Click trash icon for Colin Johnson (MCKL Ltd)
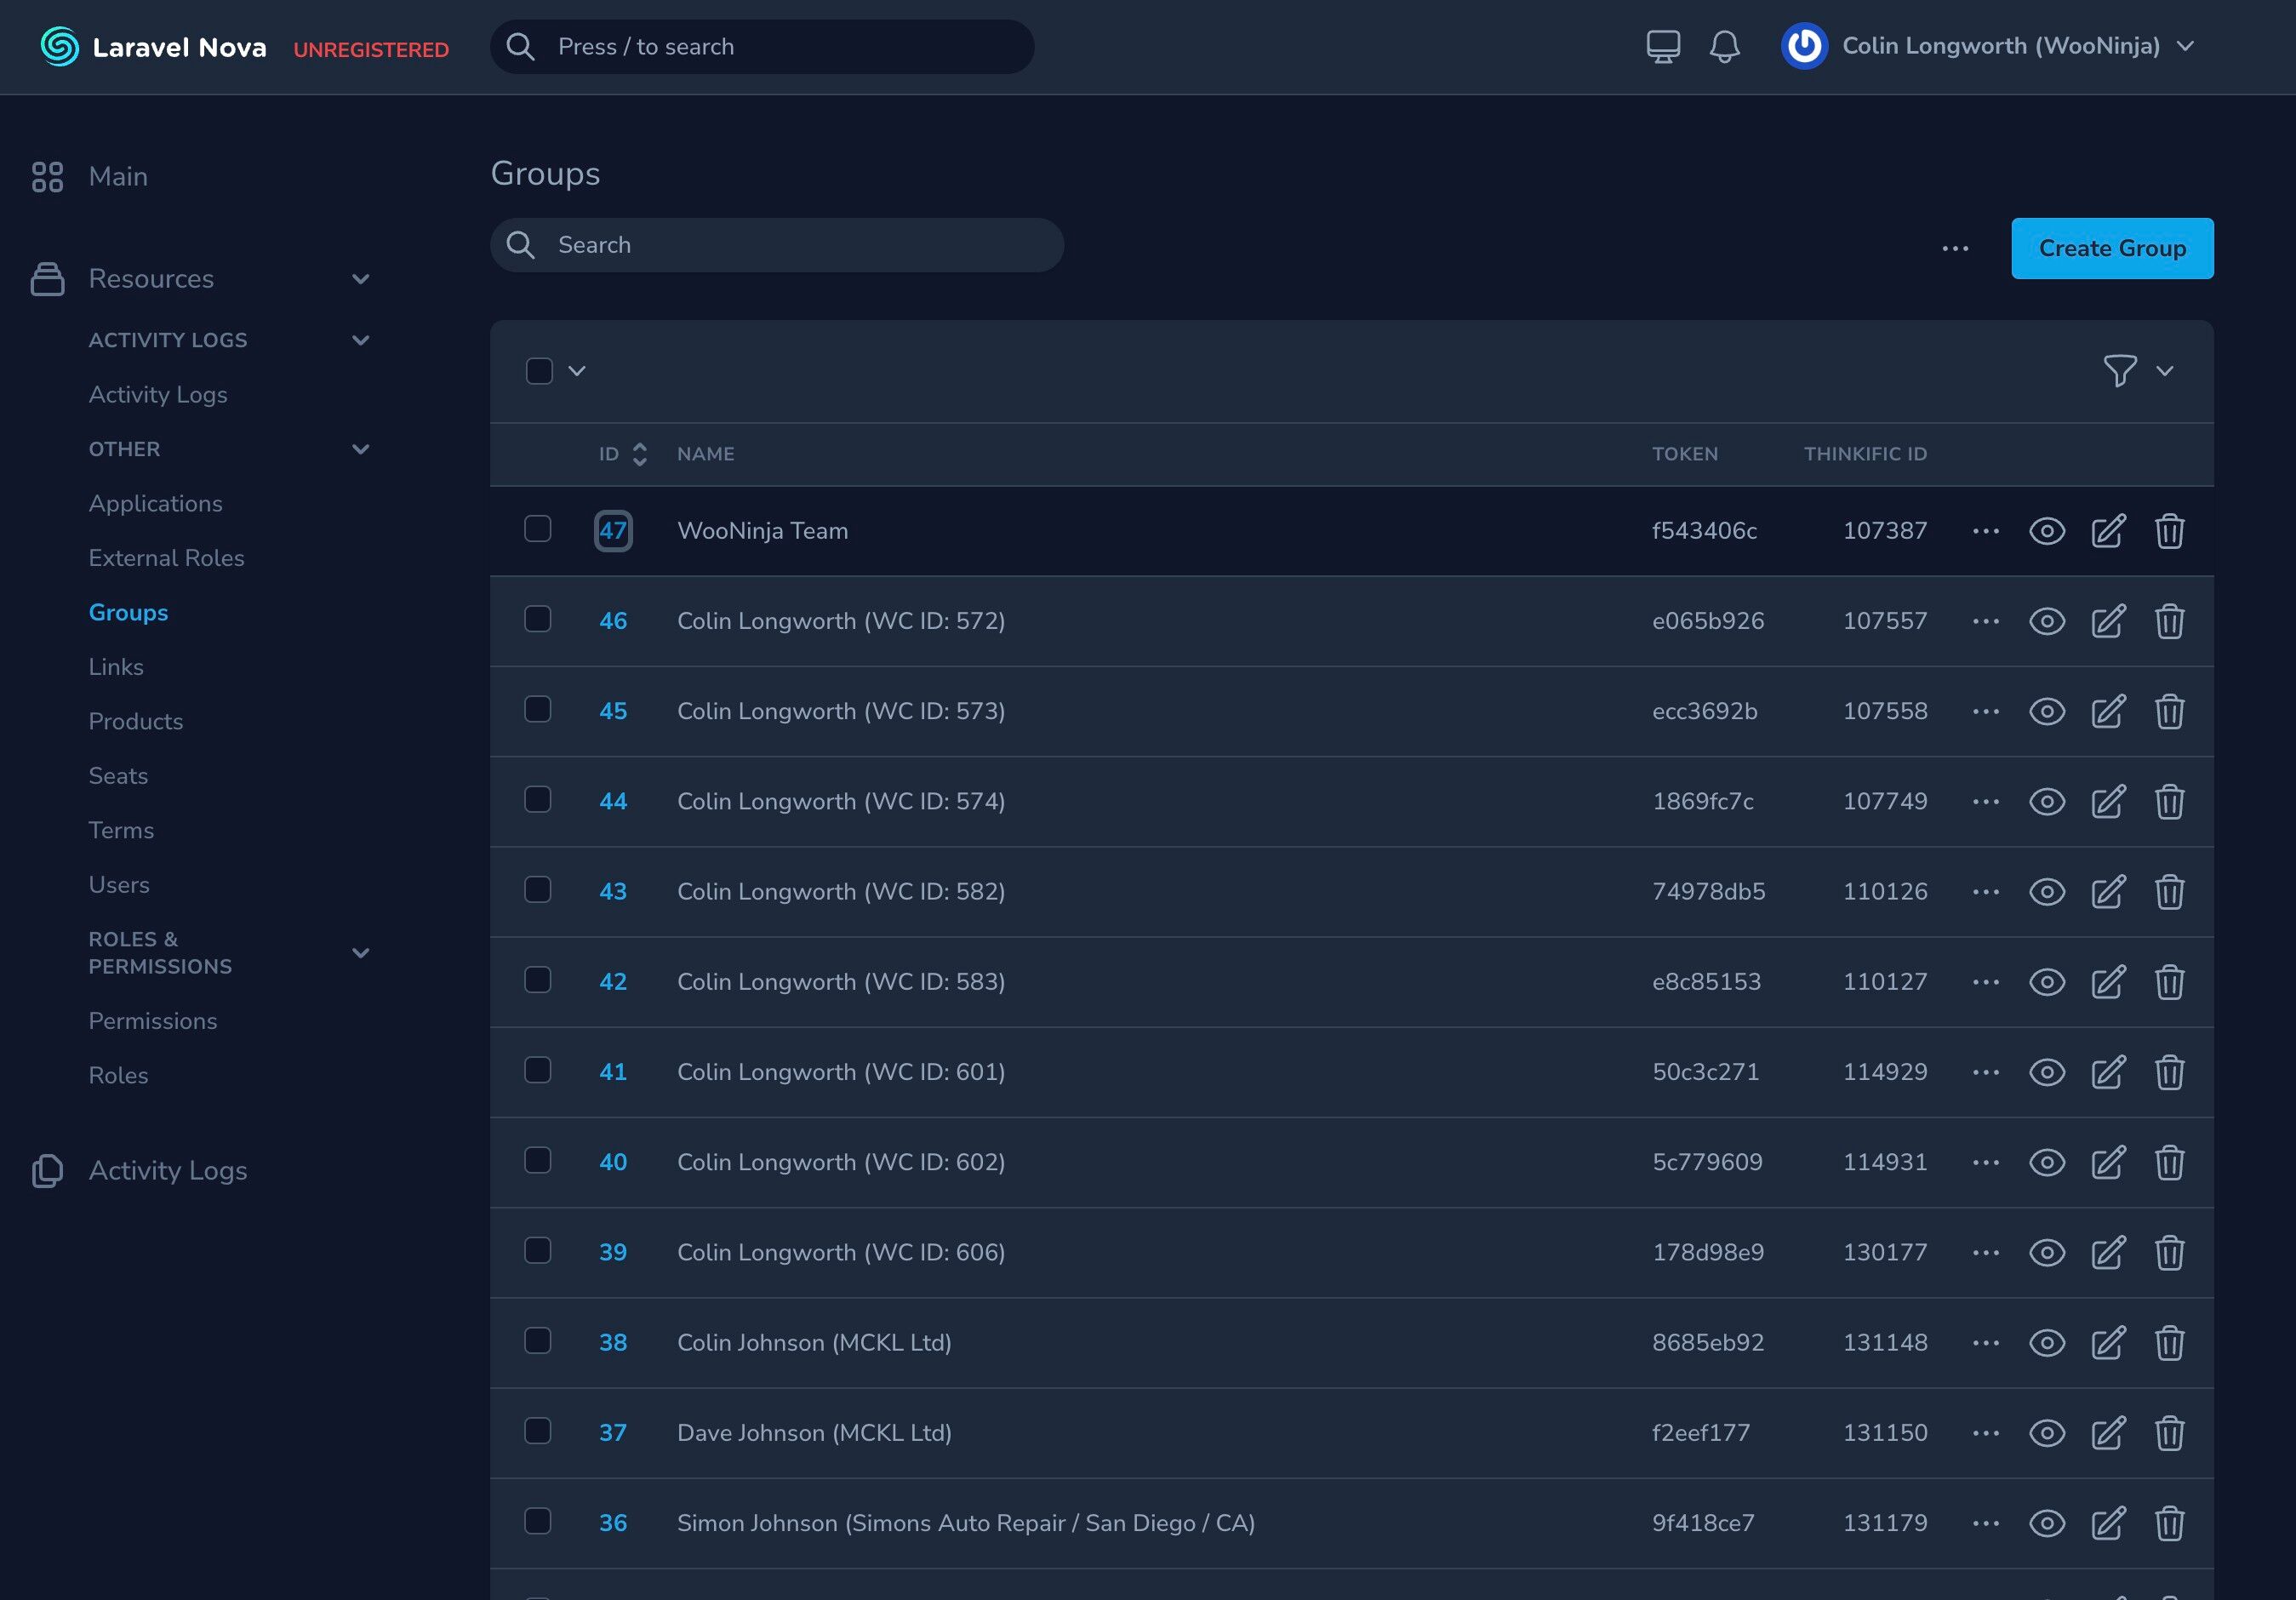Viewport: 2296px width, 1600px height. click(x=2169, y=1343)
